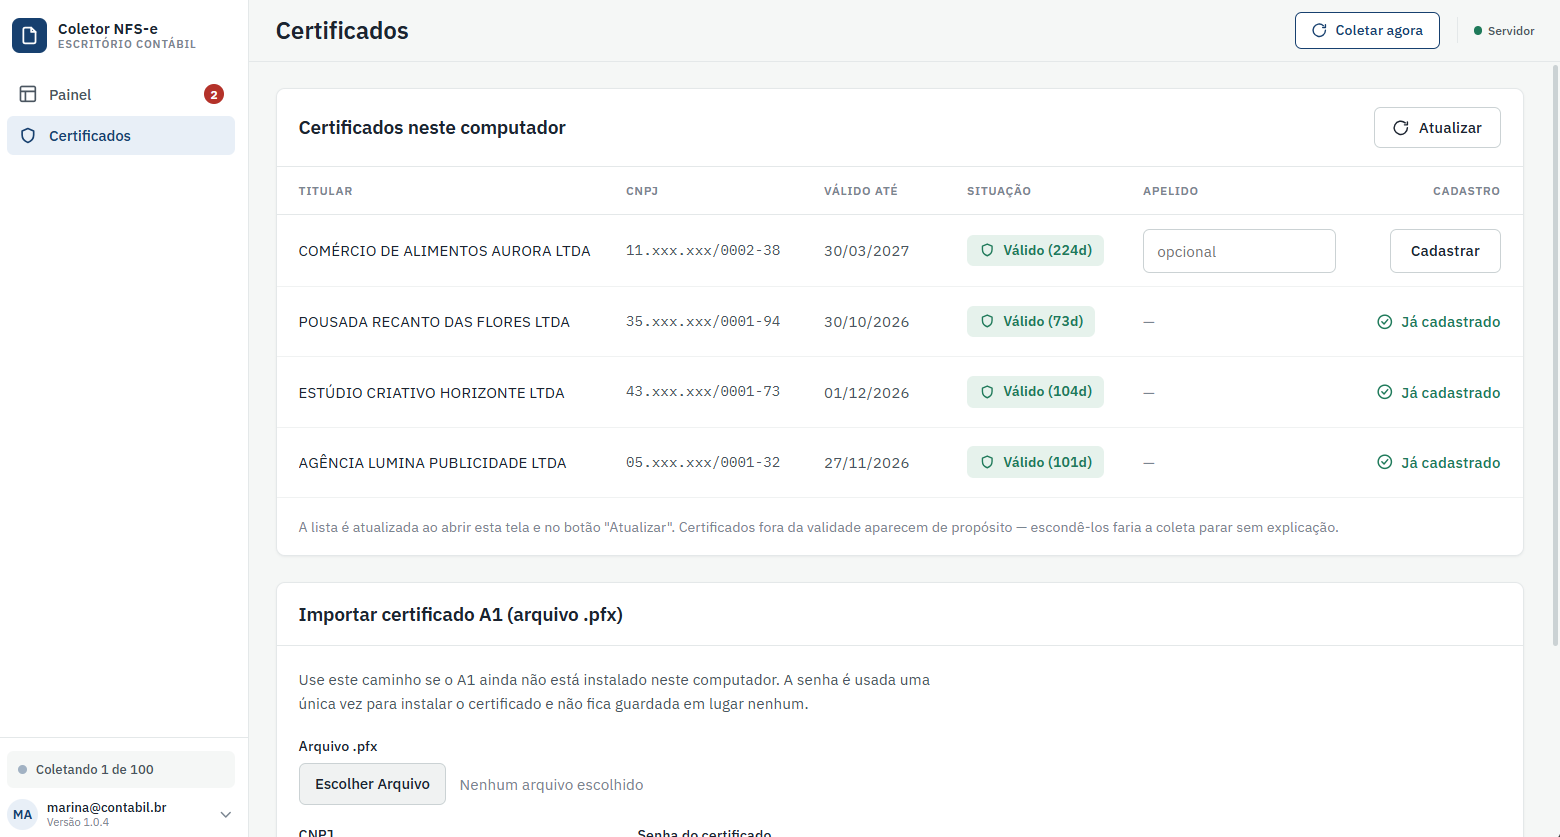
Task: Click the Coletor NFS-e document logo icon
Action: coord(29,36)
